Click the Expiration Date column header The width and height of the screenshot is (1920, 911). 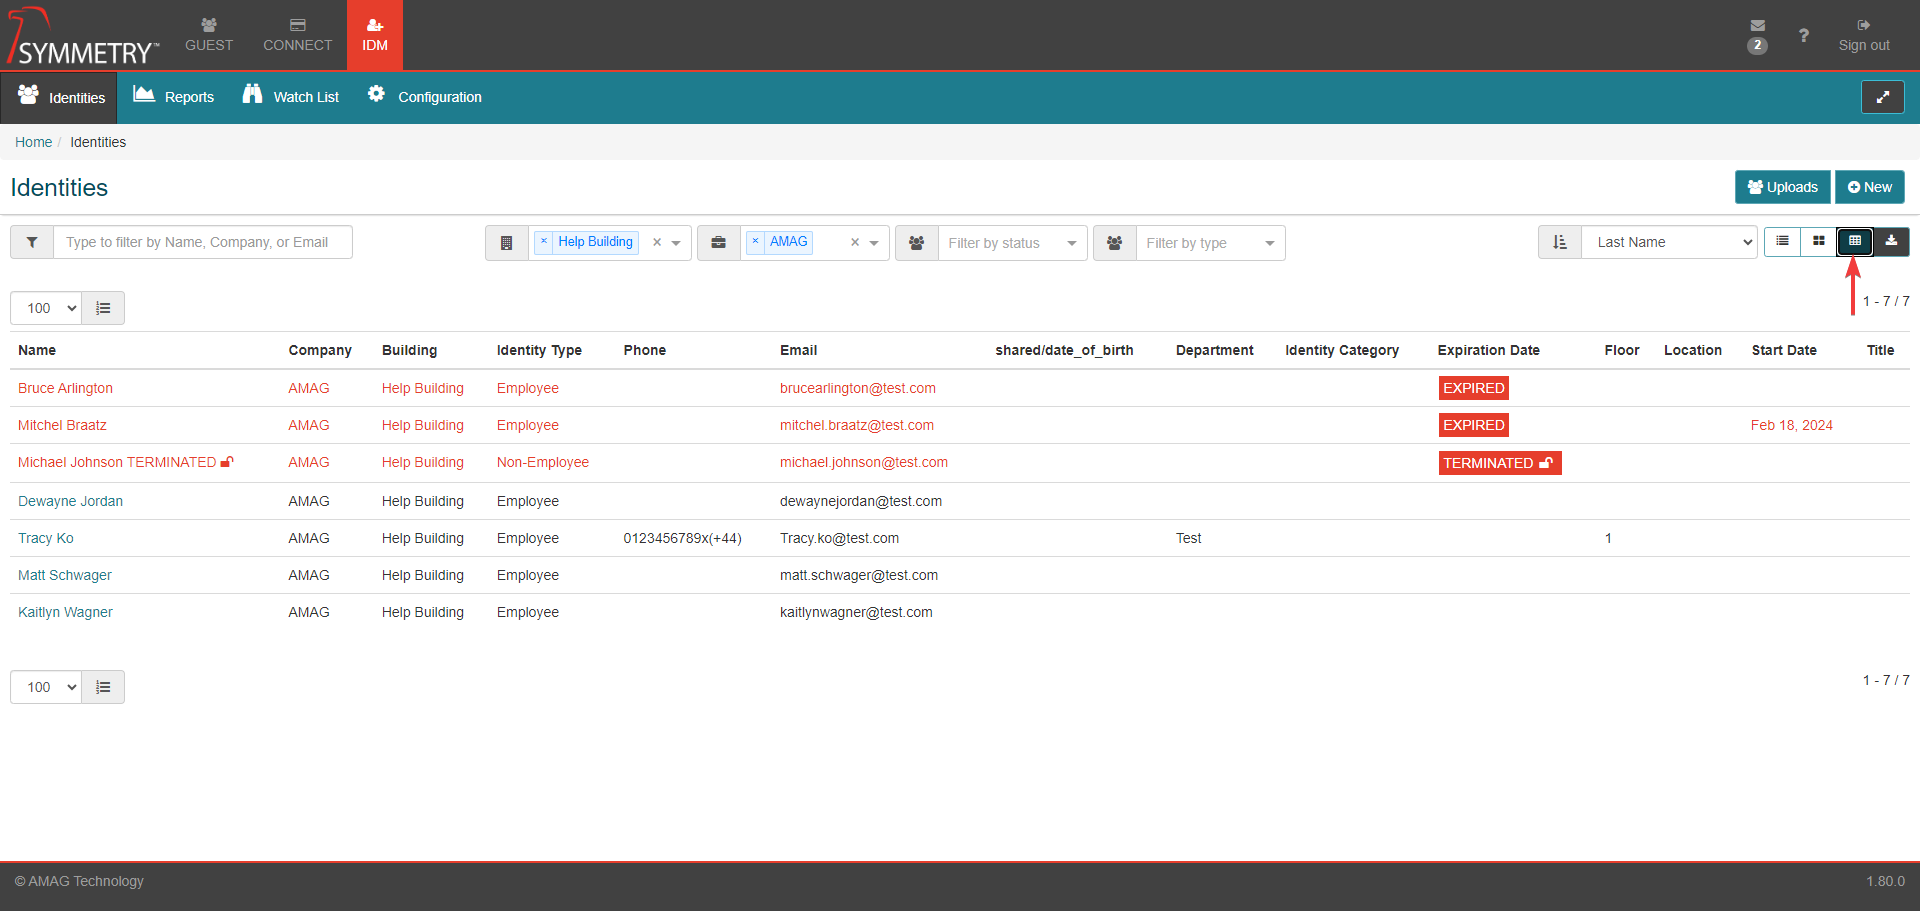point(1488,350)
